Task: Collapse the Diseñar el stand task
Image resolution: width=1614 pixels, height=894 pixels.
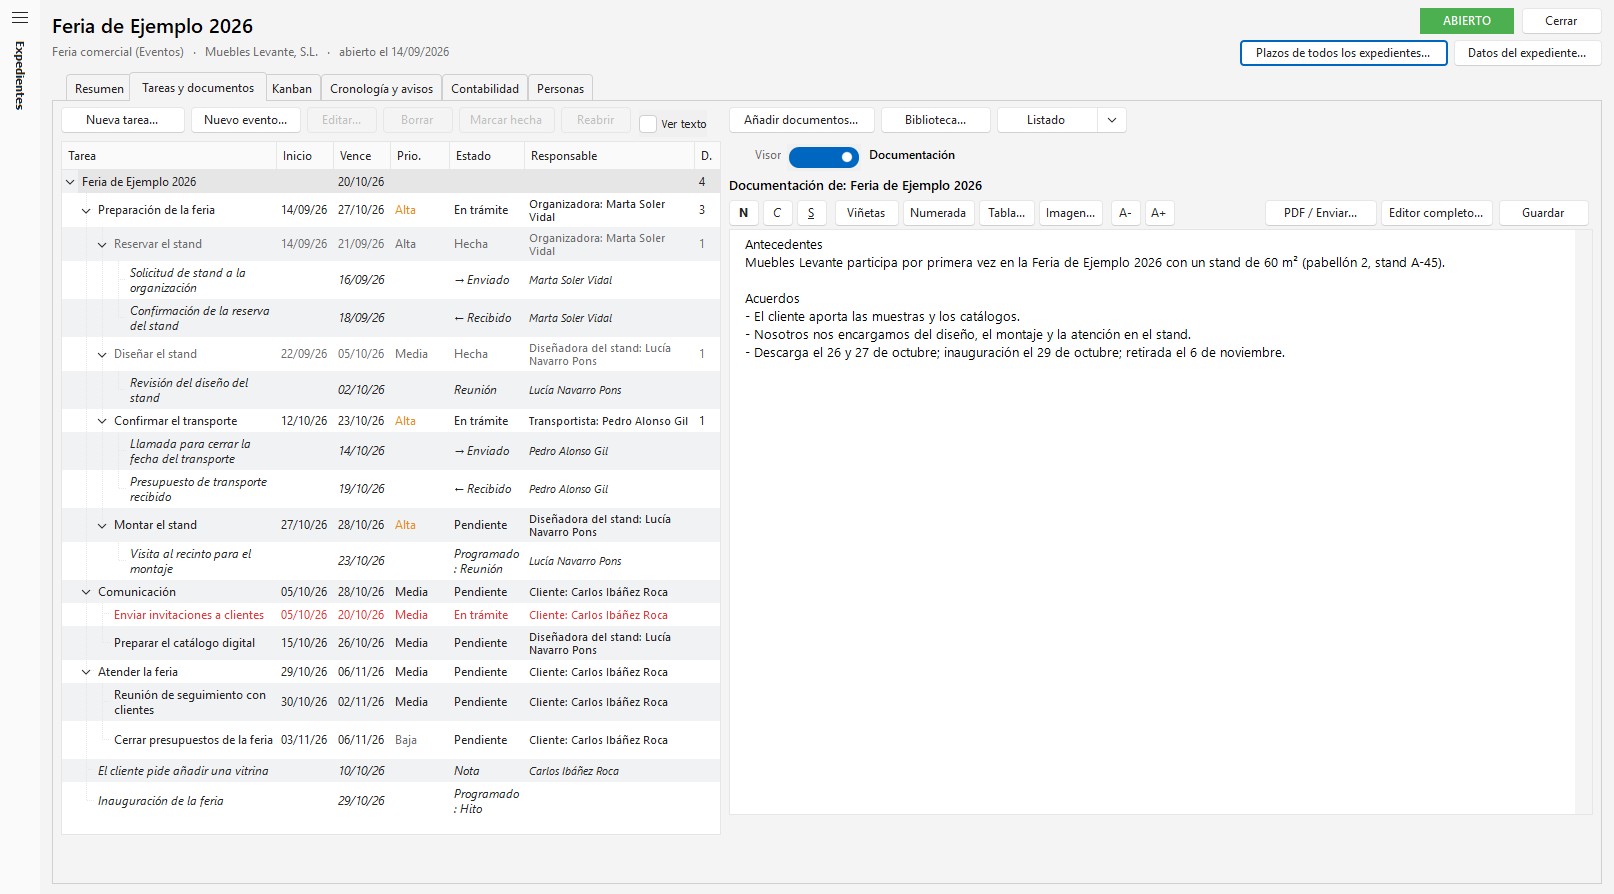Action: coord(102,354)
